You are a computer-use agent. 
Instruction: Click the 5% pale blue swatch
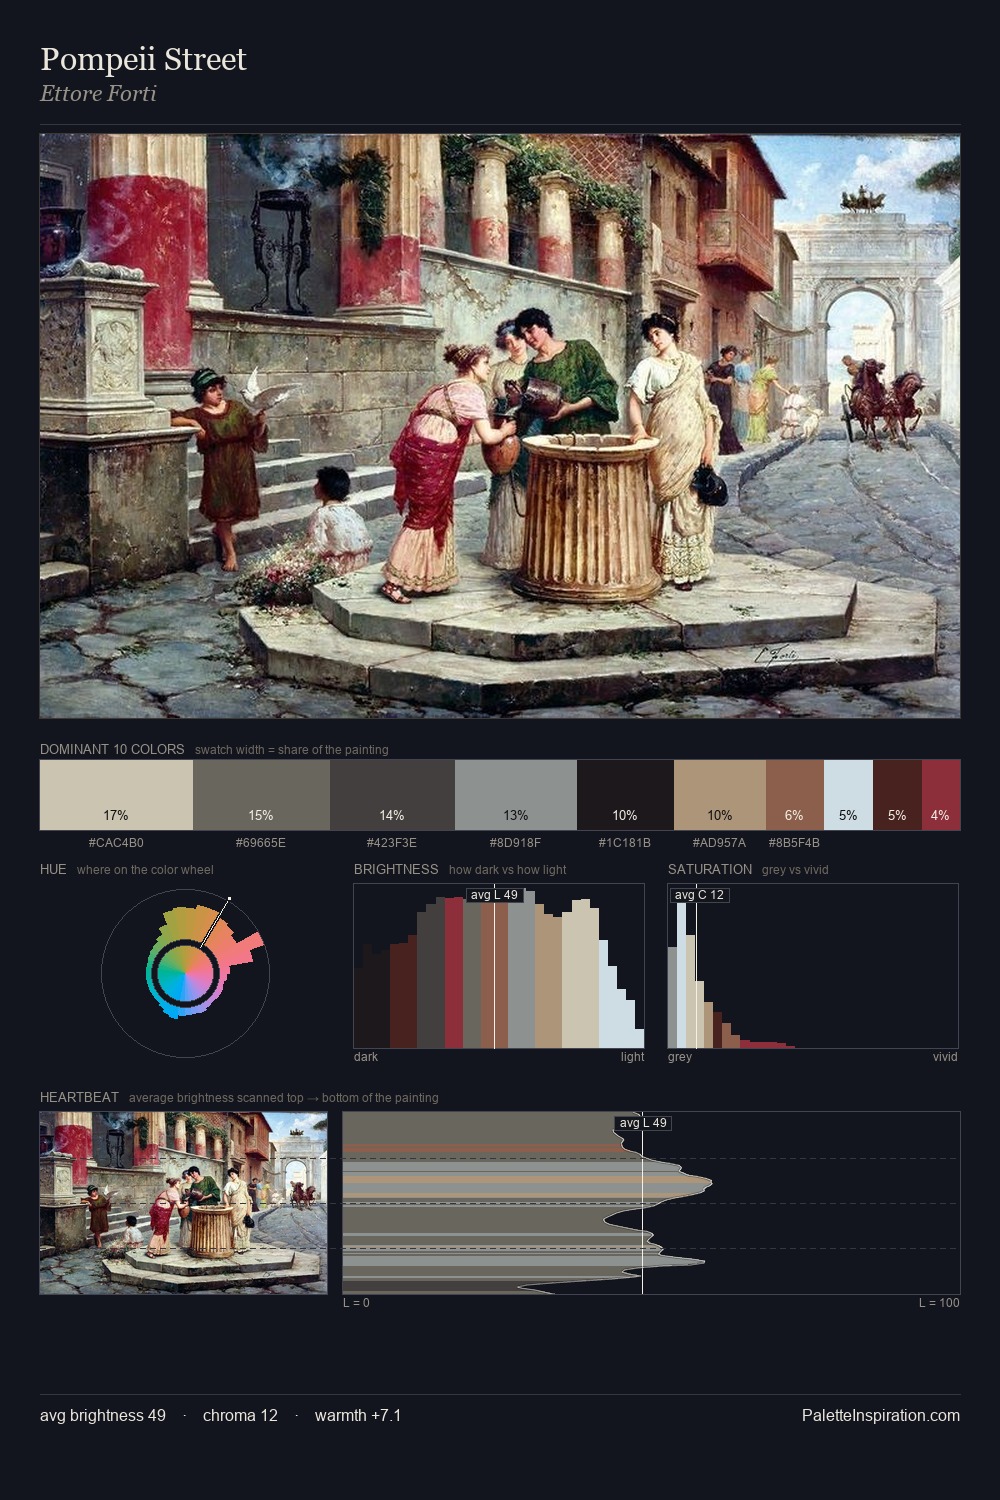pos(848,795)
